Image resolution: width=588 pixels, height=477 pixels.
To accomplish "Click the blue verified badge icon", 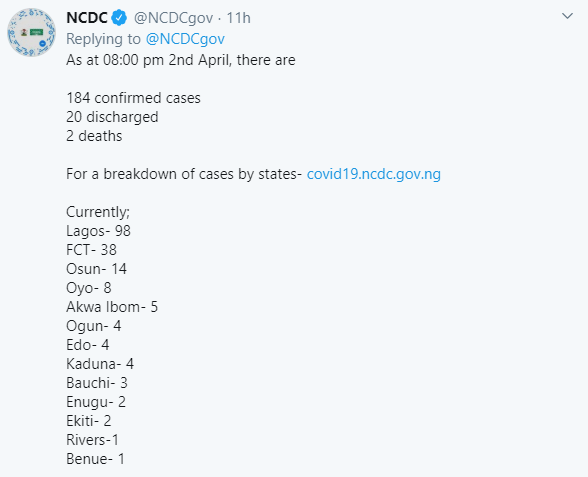I will pyautogui.click(x=120, y=18).
